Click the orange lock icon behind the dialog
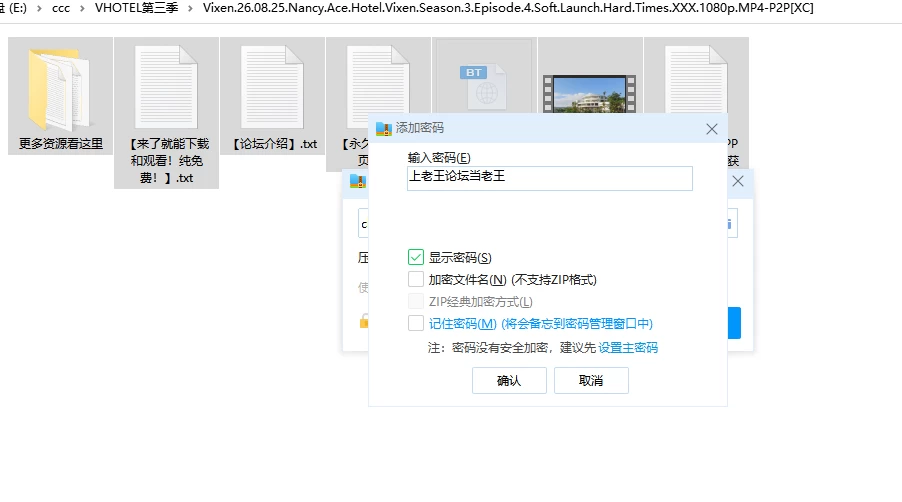This screenshot has width=902, height=502. point(364,321)
